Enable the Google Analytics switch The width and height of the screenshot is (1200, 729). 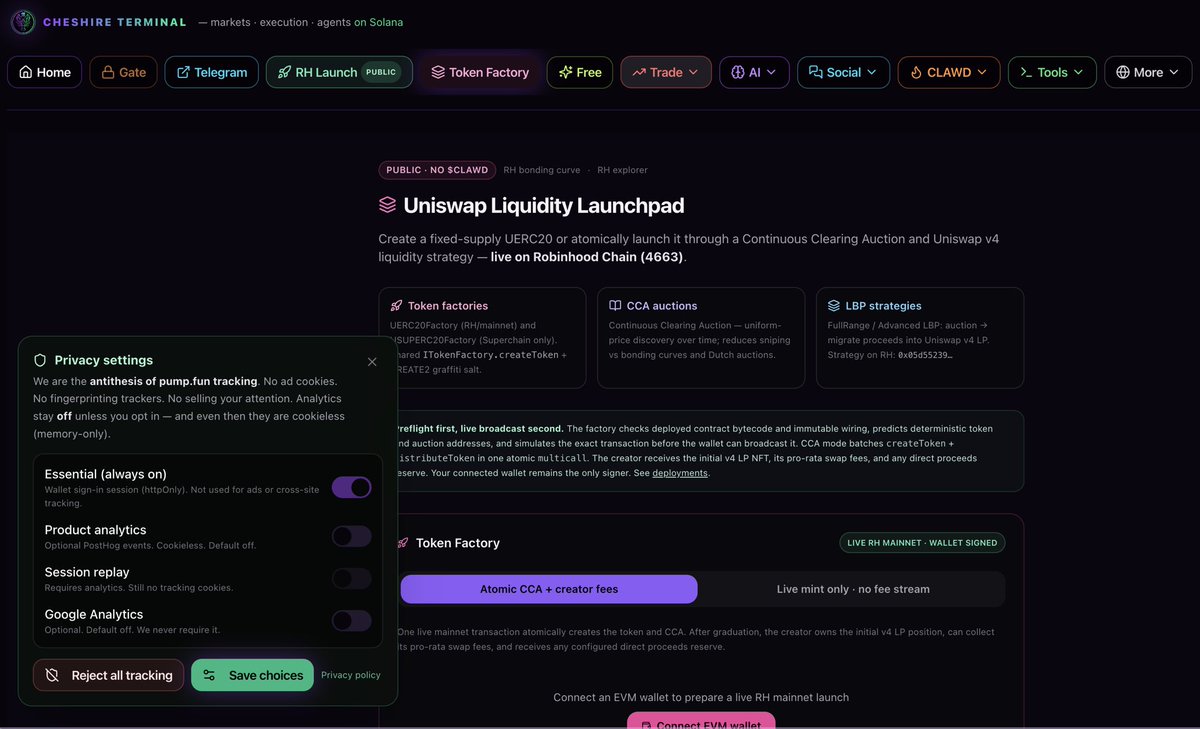tap(352, 621)
